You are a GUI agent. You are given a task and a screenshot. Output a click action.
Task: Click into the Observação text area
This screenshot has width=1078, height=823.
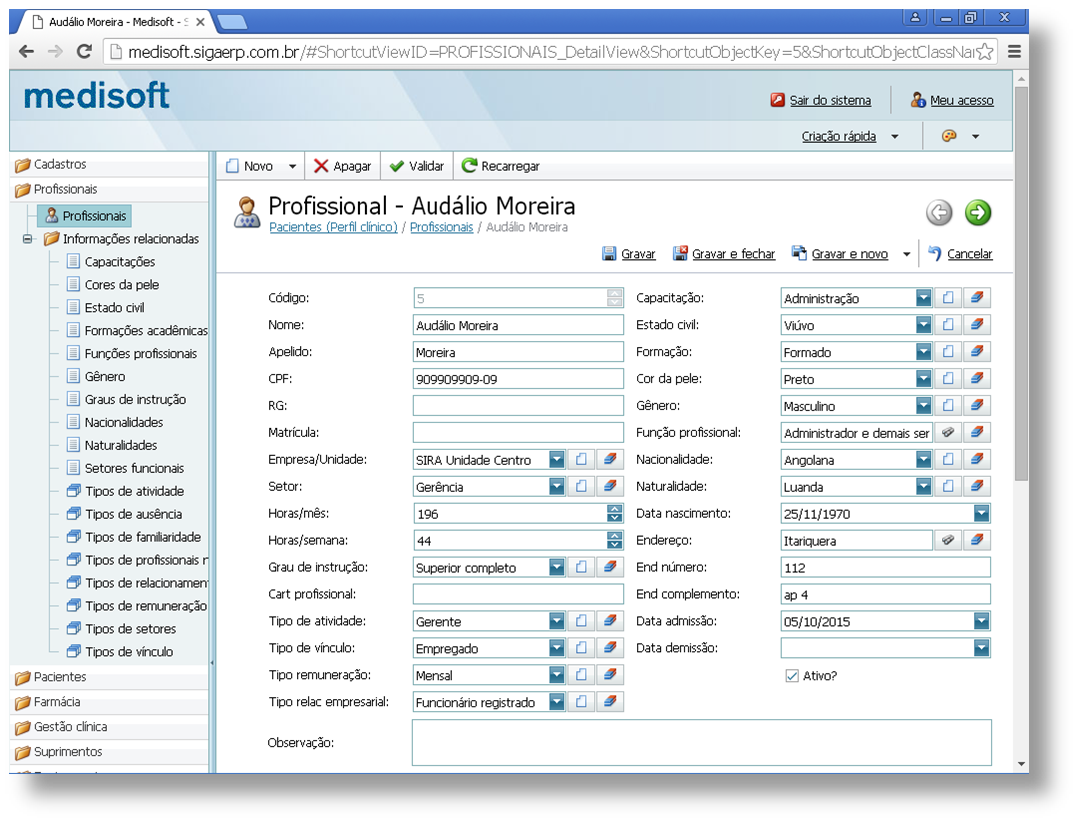[x=701, y=742]
